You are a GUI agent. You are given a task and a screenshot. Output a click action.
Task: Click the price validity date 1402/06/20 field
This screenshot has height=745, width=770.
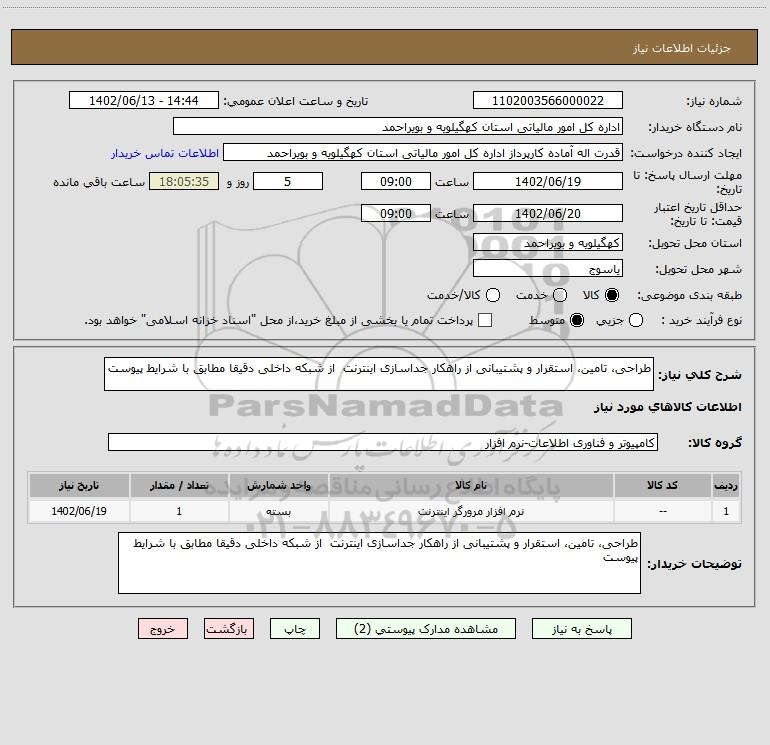[548, 213]
